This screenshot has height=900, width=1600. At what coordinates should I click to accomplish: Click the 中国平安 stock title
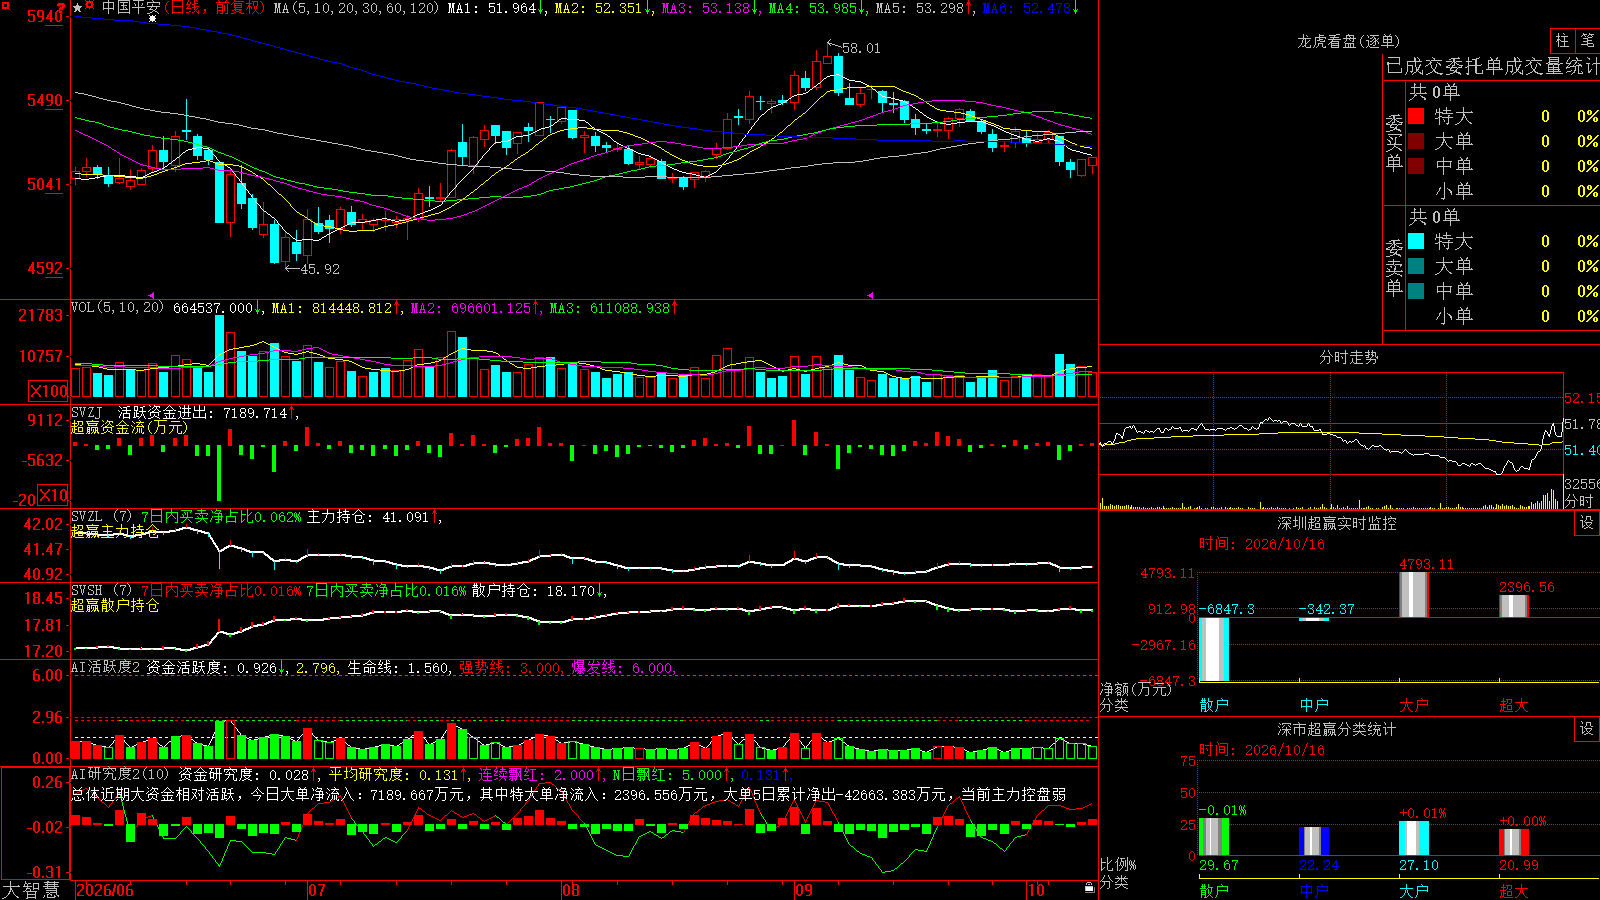click(x=131, y=8)
